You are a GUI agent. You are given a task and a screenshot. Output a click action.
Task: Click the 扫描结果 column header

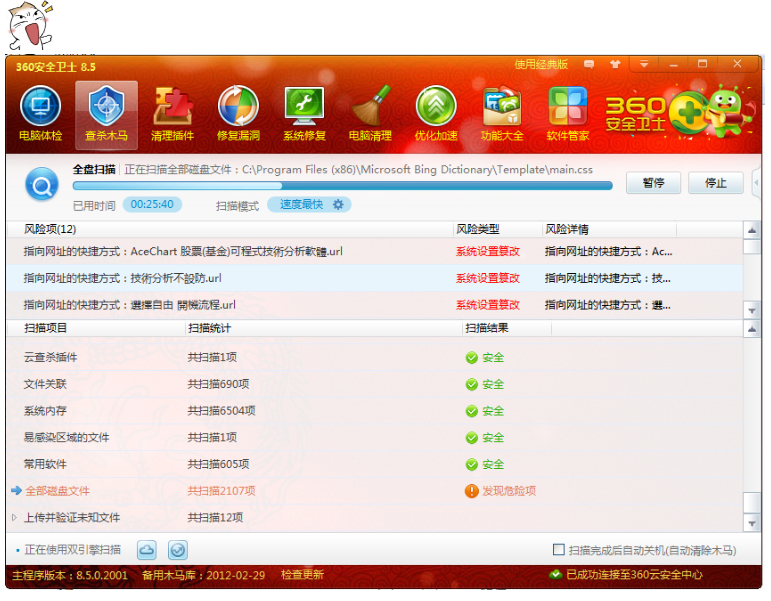[x=487, y=328]
